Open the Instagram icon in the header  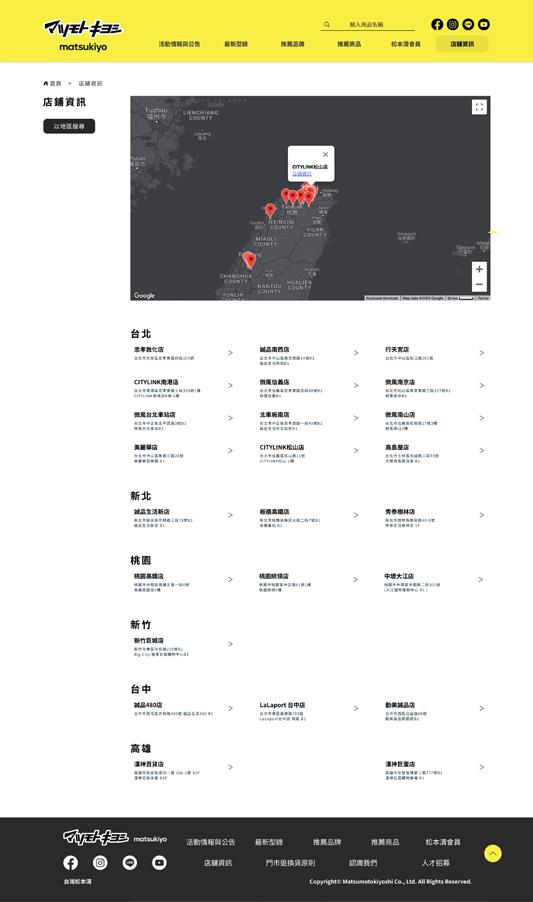[x=453, y=24]
